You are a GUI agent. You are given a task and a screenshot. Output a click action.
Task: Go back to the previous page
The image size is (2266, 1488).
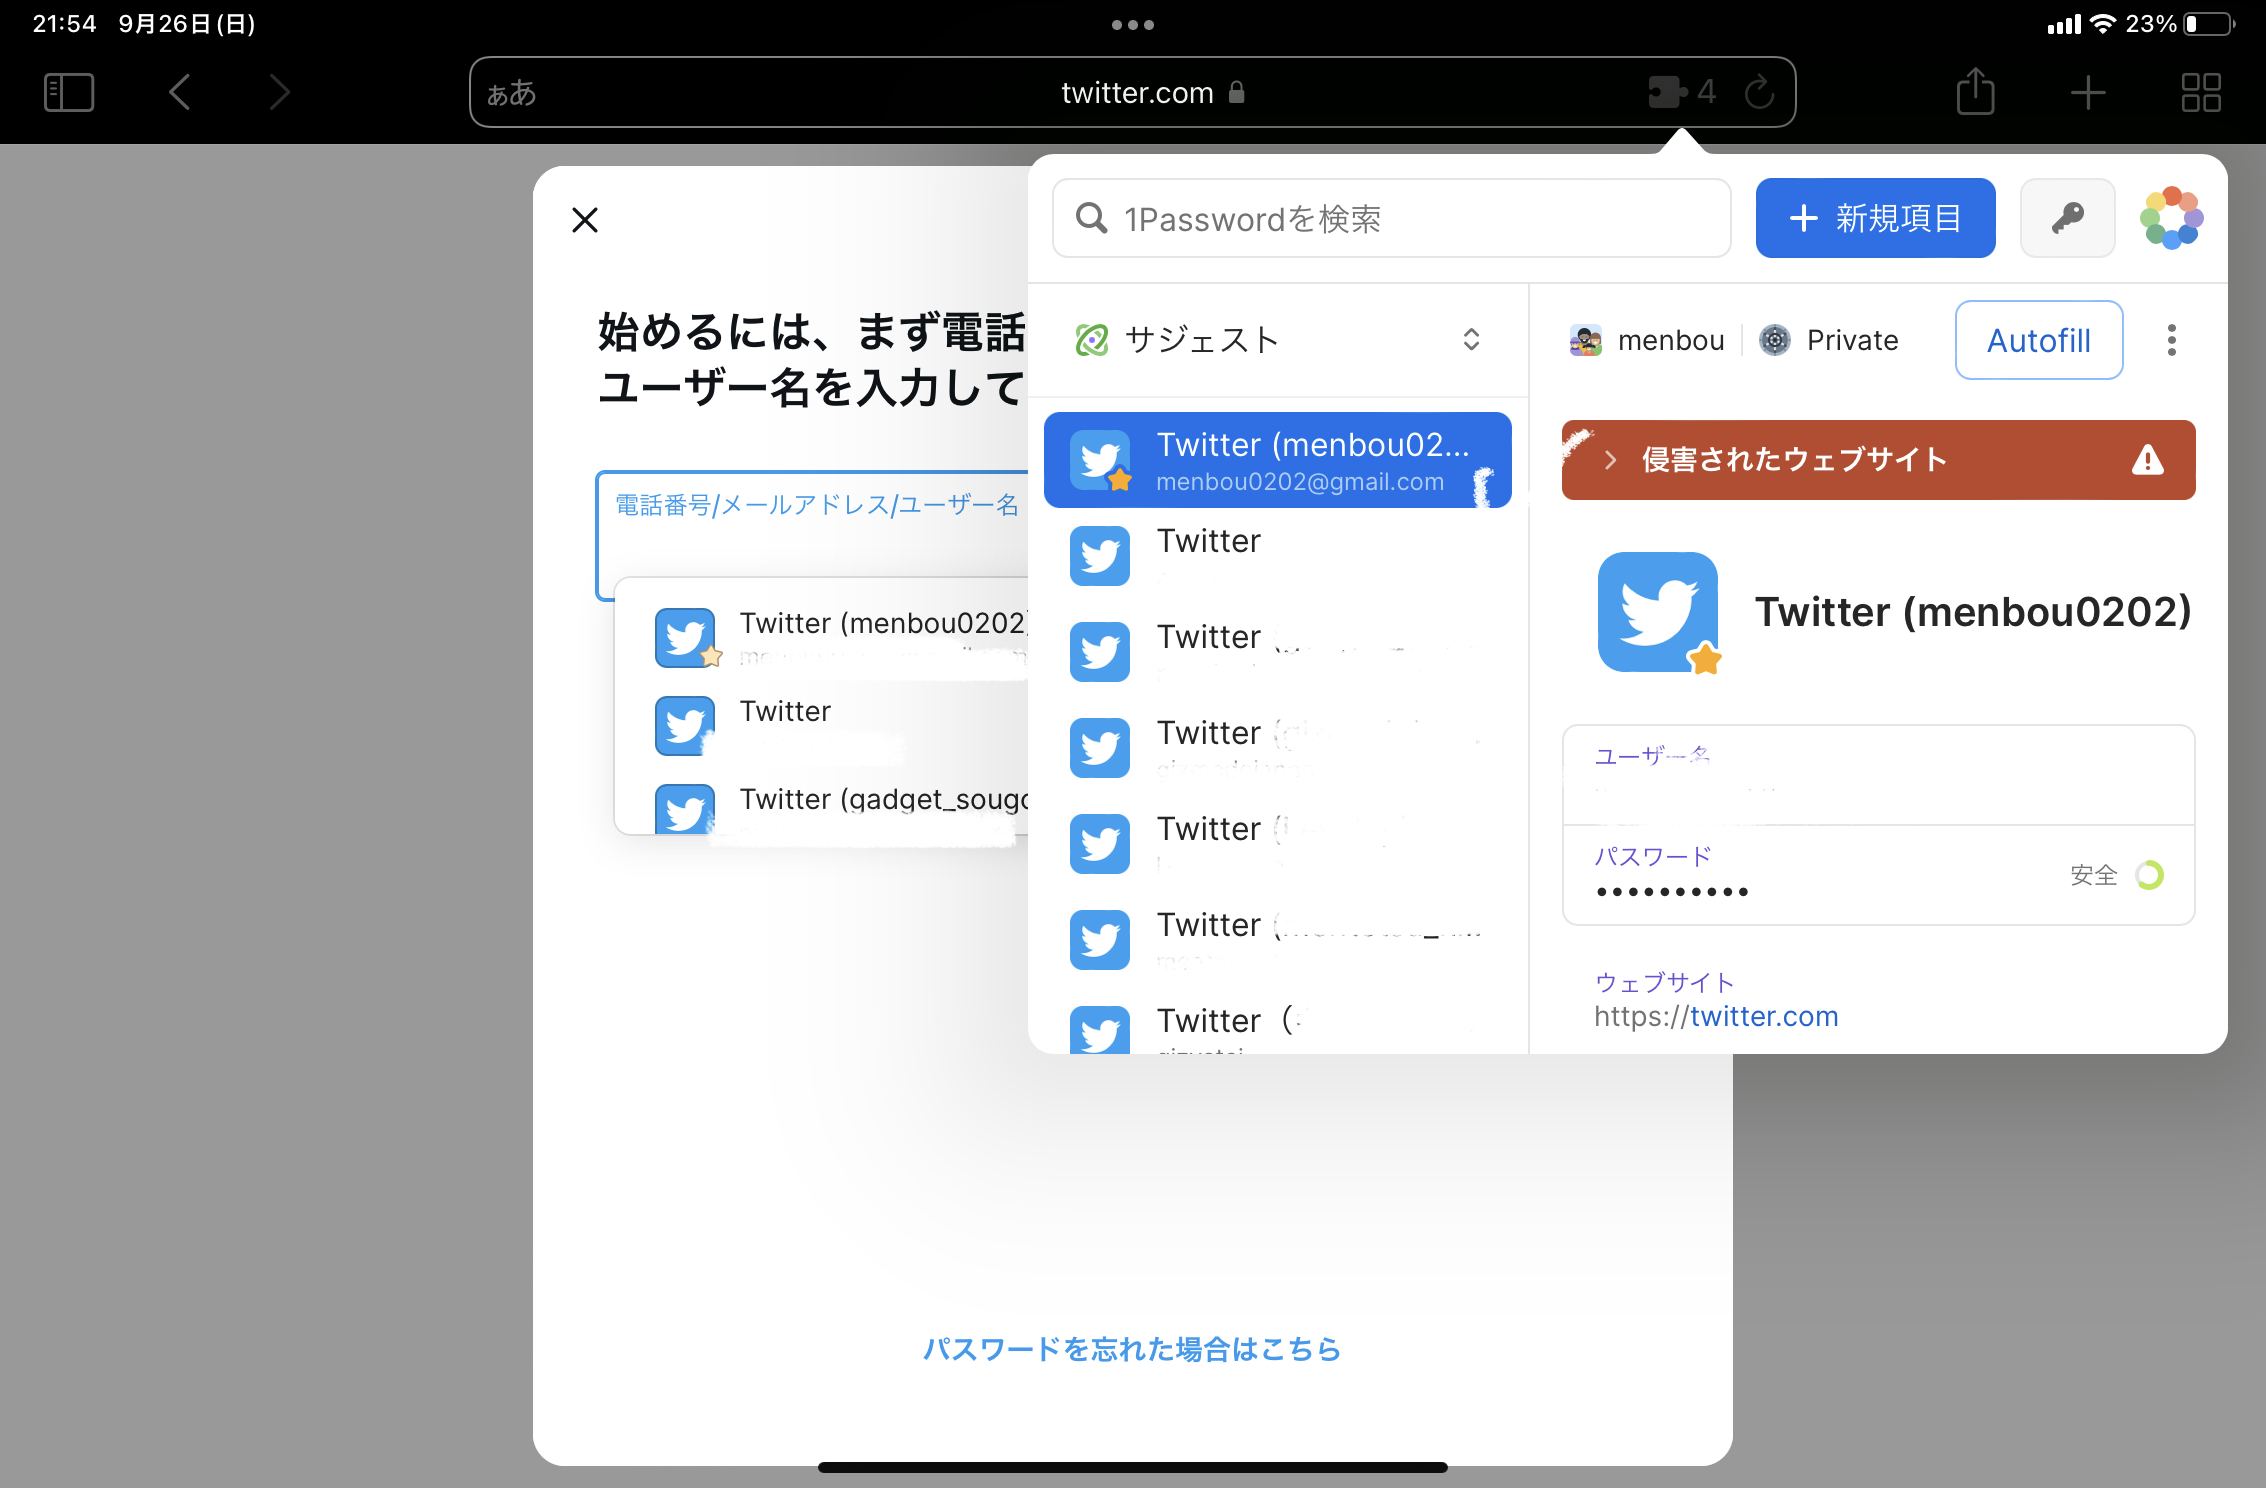click(180, 92)
